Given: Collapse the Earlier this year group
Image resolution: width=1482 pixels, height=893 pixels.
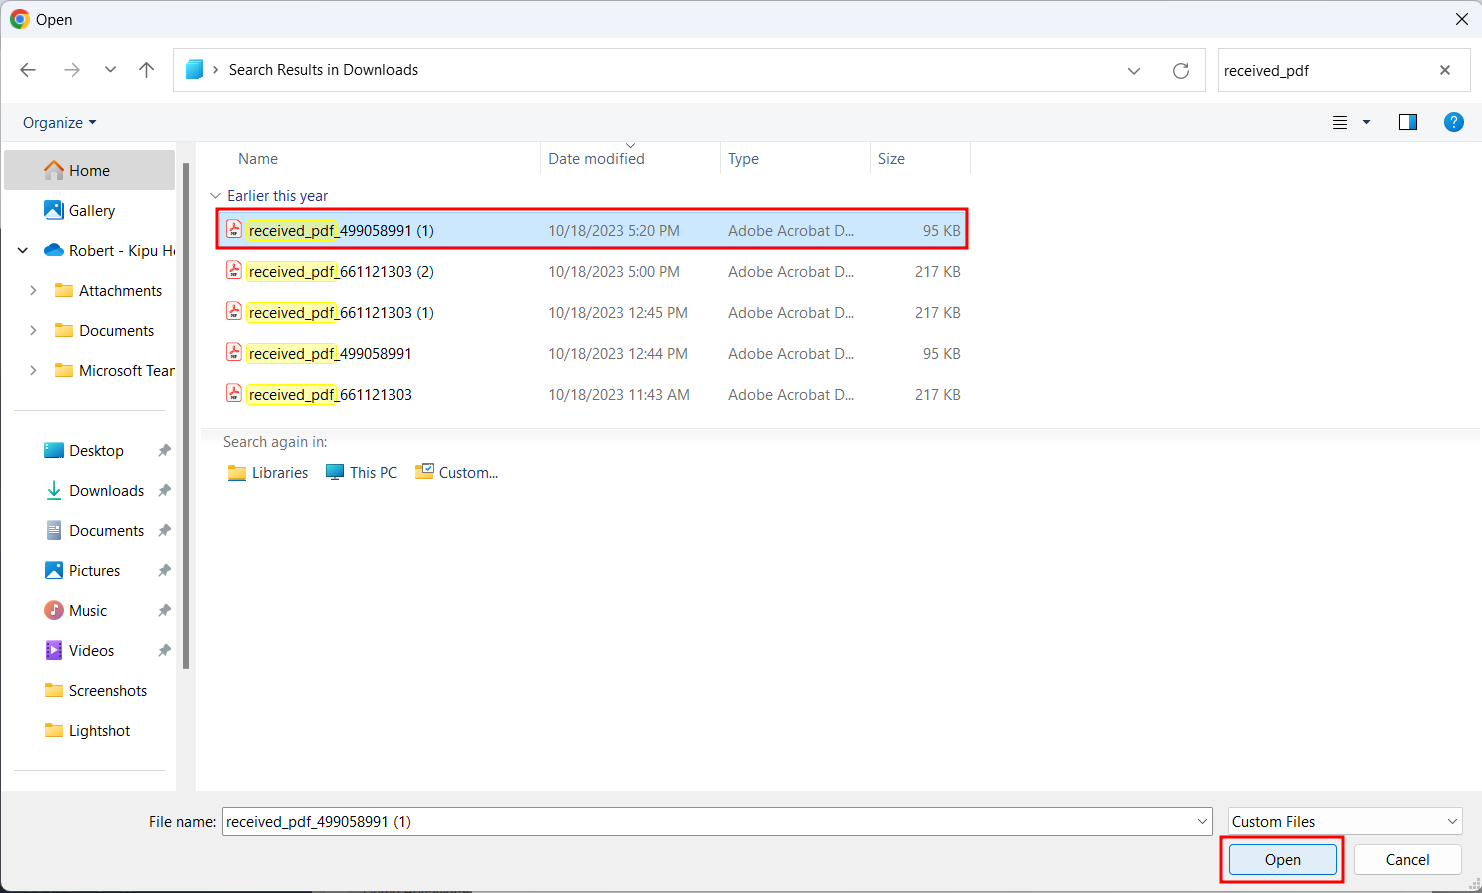Looking at the screenshot, I should pyautogui.click(x=215, y=196).
